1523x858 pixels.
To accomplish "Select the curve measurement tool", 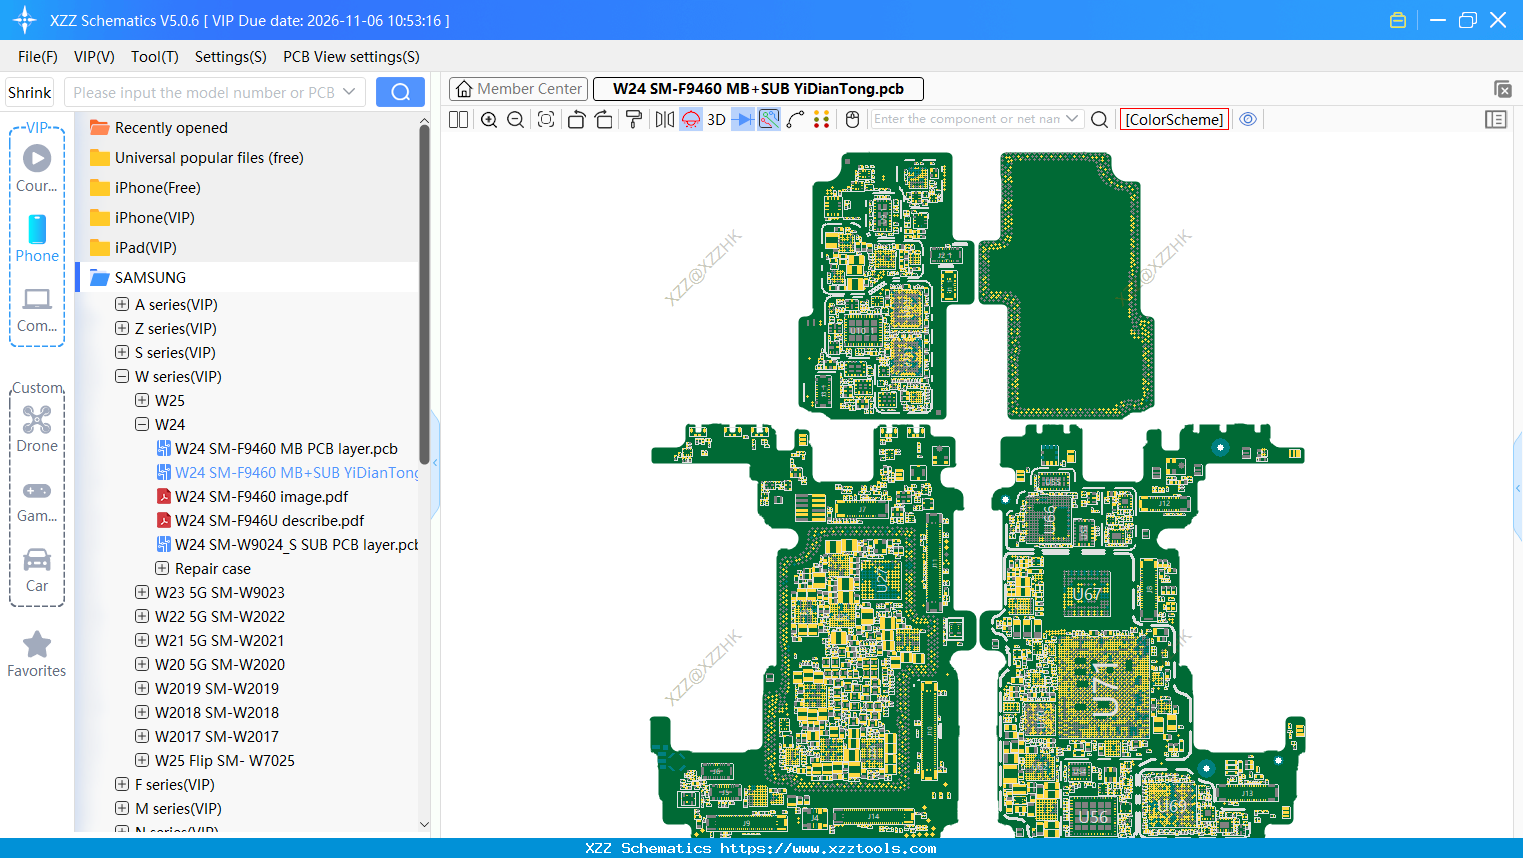I will pyautogui.click(x=795, y=119).
